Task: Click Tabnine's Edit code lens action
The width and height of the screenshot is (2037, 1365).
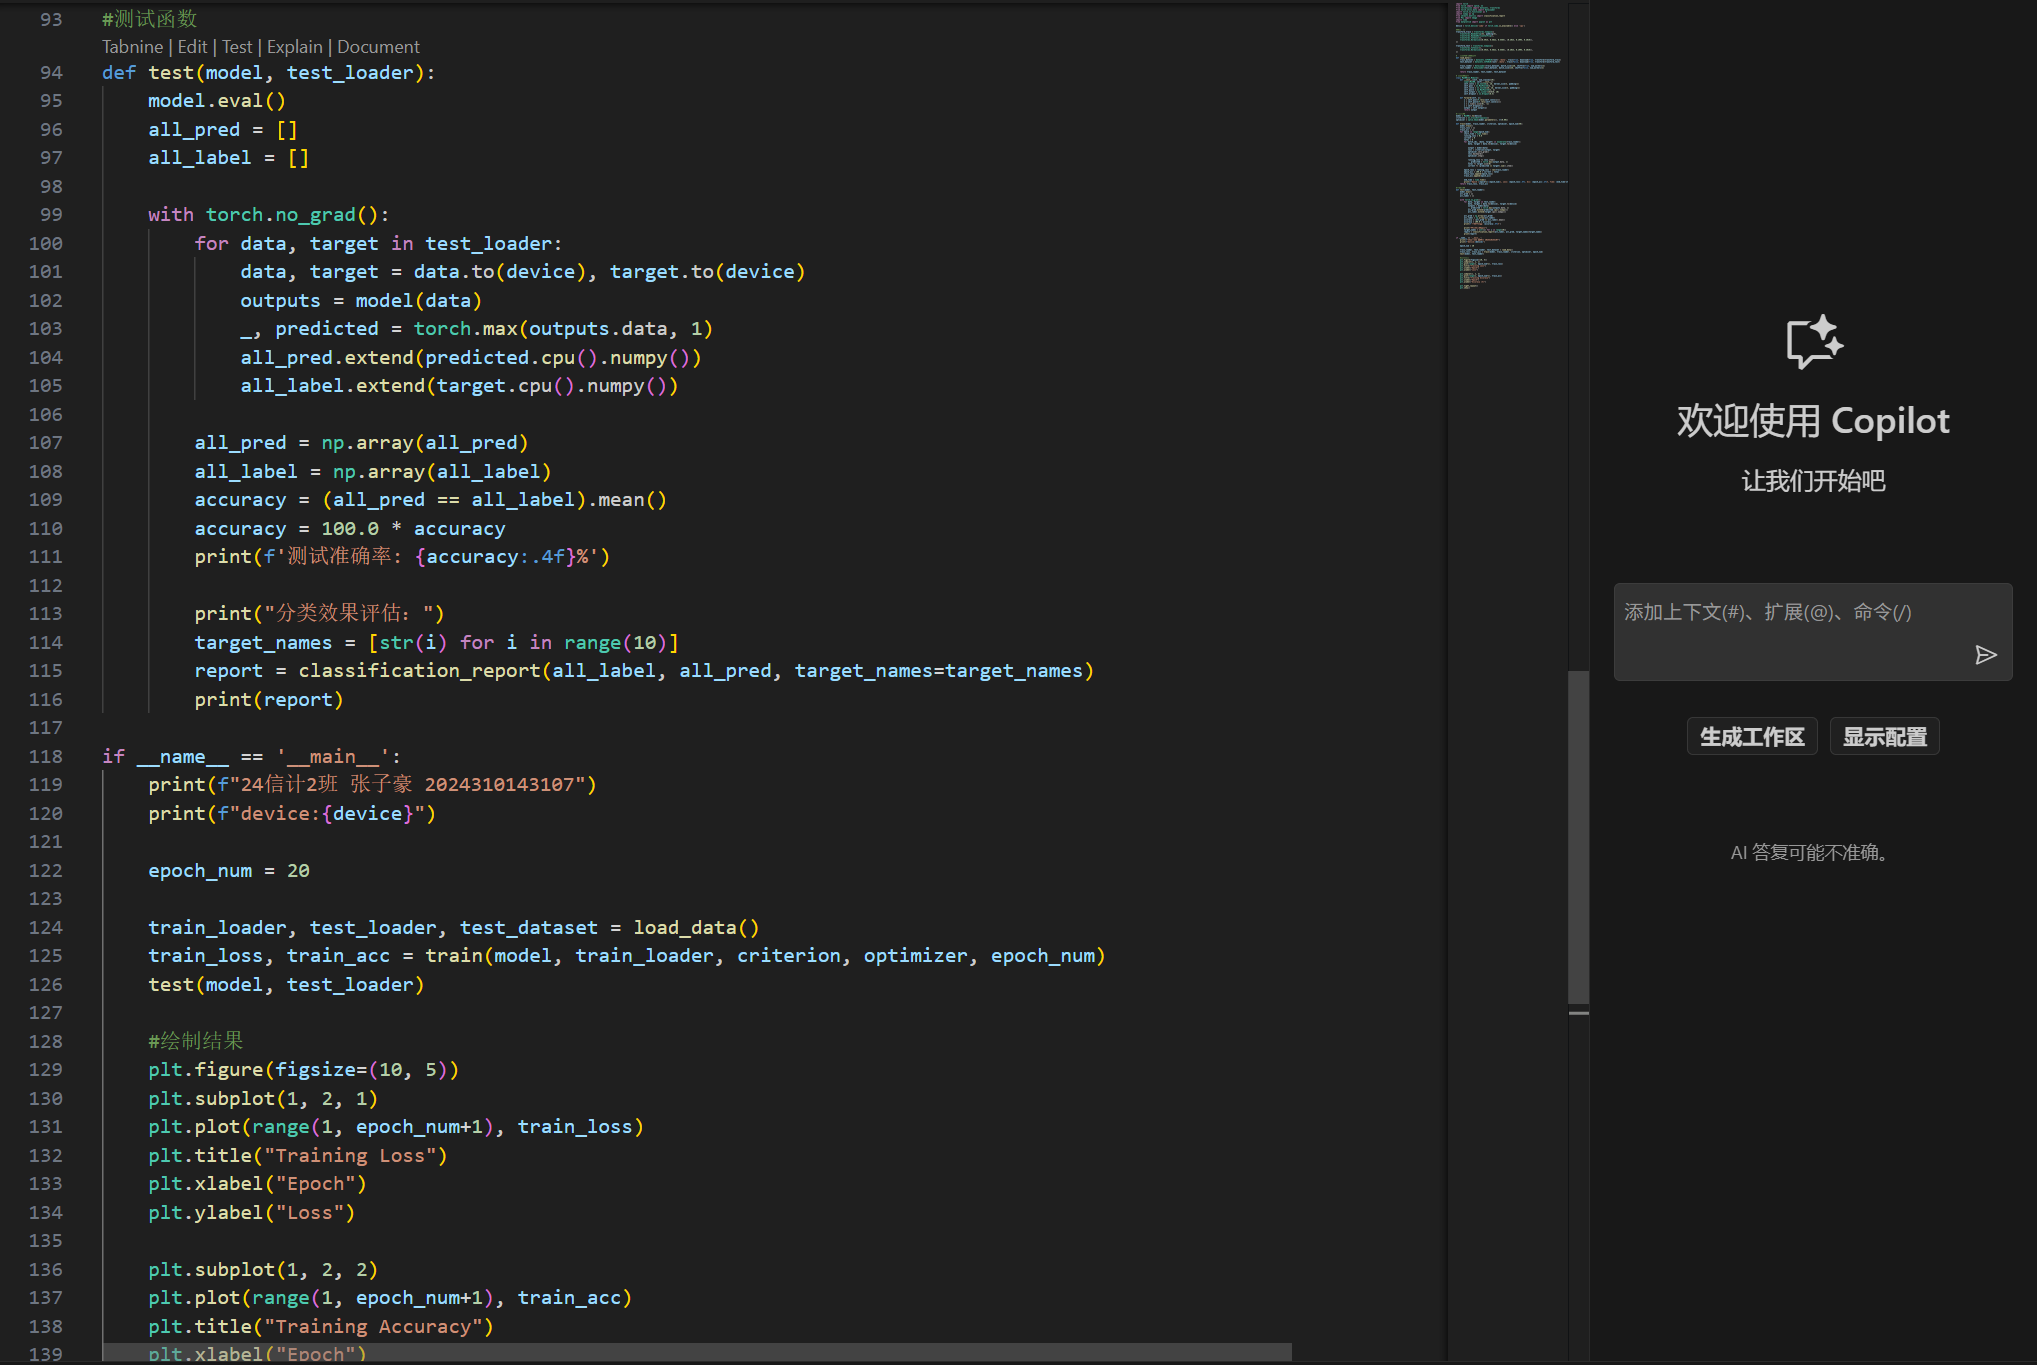Action: point(192,47)
